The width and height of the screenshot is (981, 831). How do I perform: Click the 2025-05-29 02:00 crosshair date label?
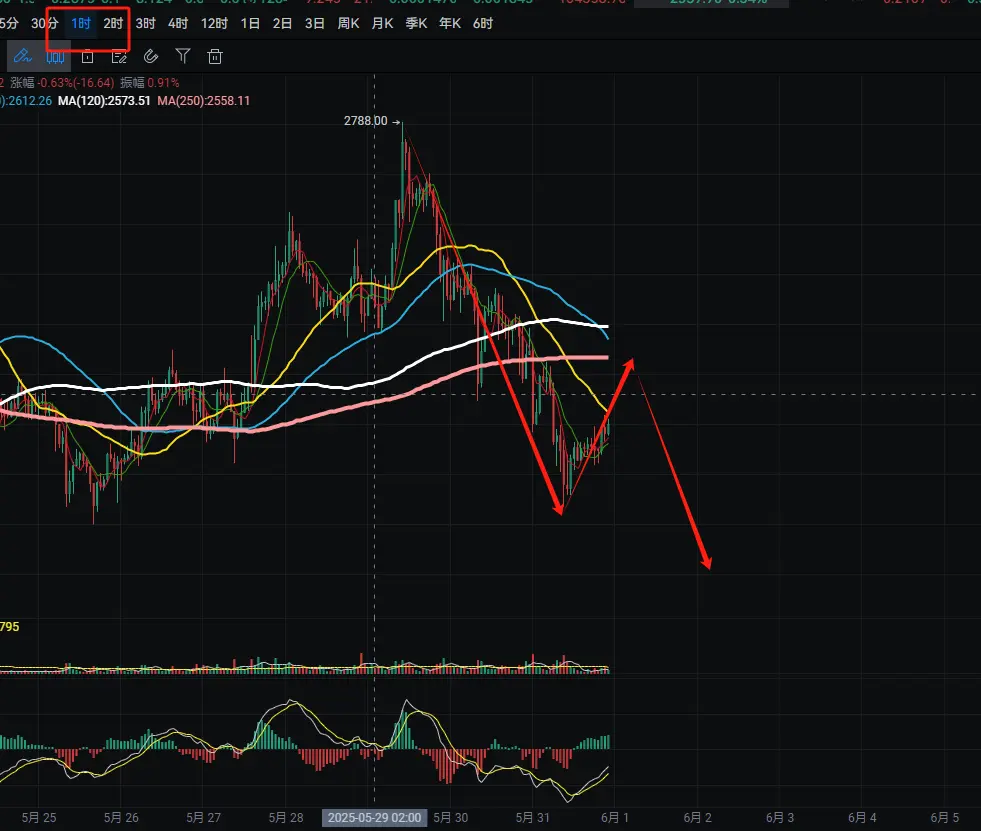coord(374,818)
